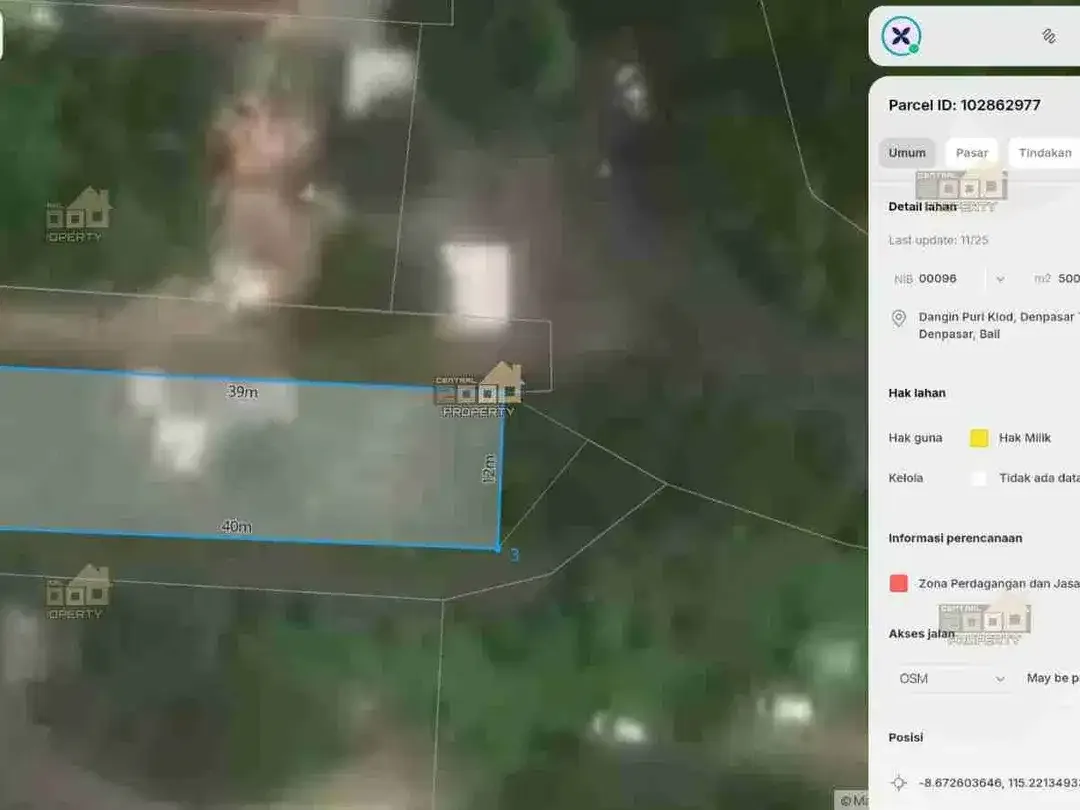The width and height of the screenshot is (1080, 810).
Task: Switch to the Pasar tab
Action: [x=972, y=153]
